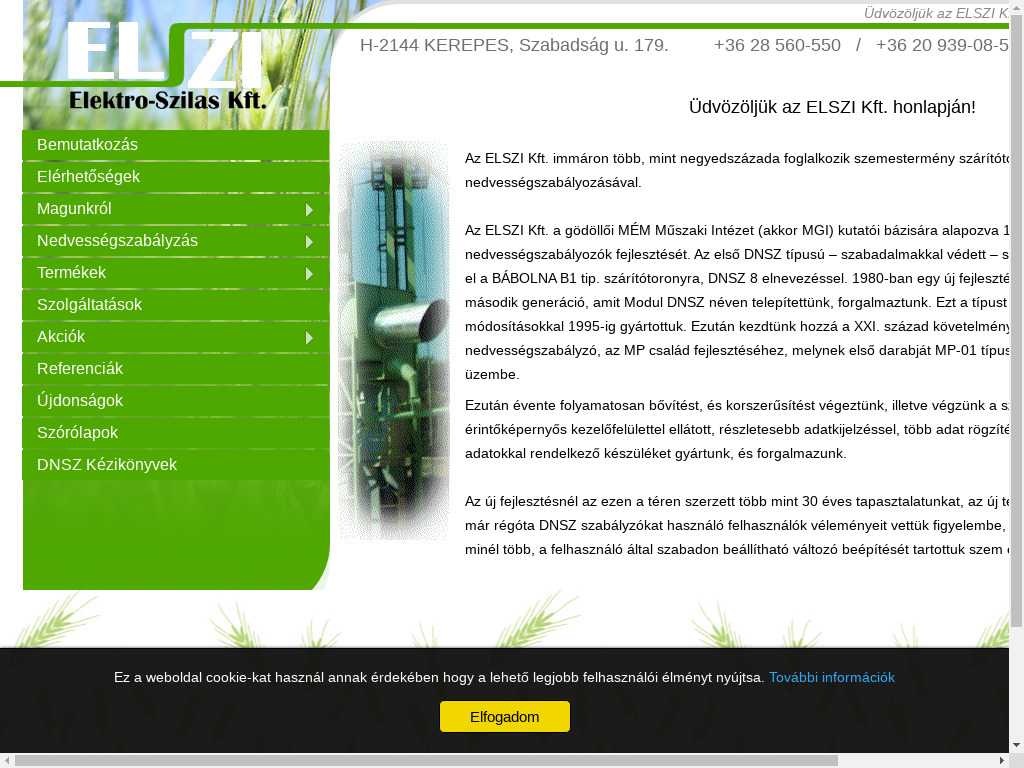Image resolution: width=1024 pixels, height=768 pixels.
Task: Expand the Magunkról submenu arrow
Action: coord(310,210)
